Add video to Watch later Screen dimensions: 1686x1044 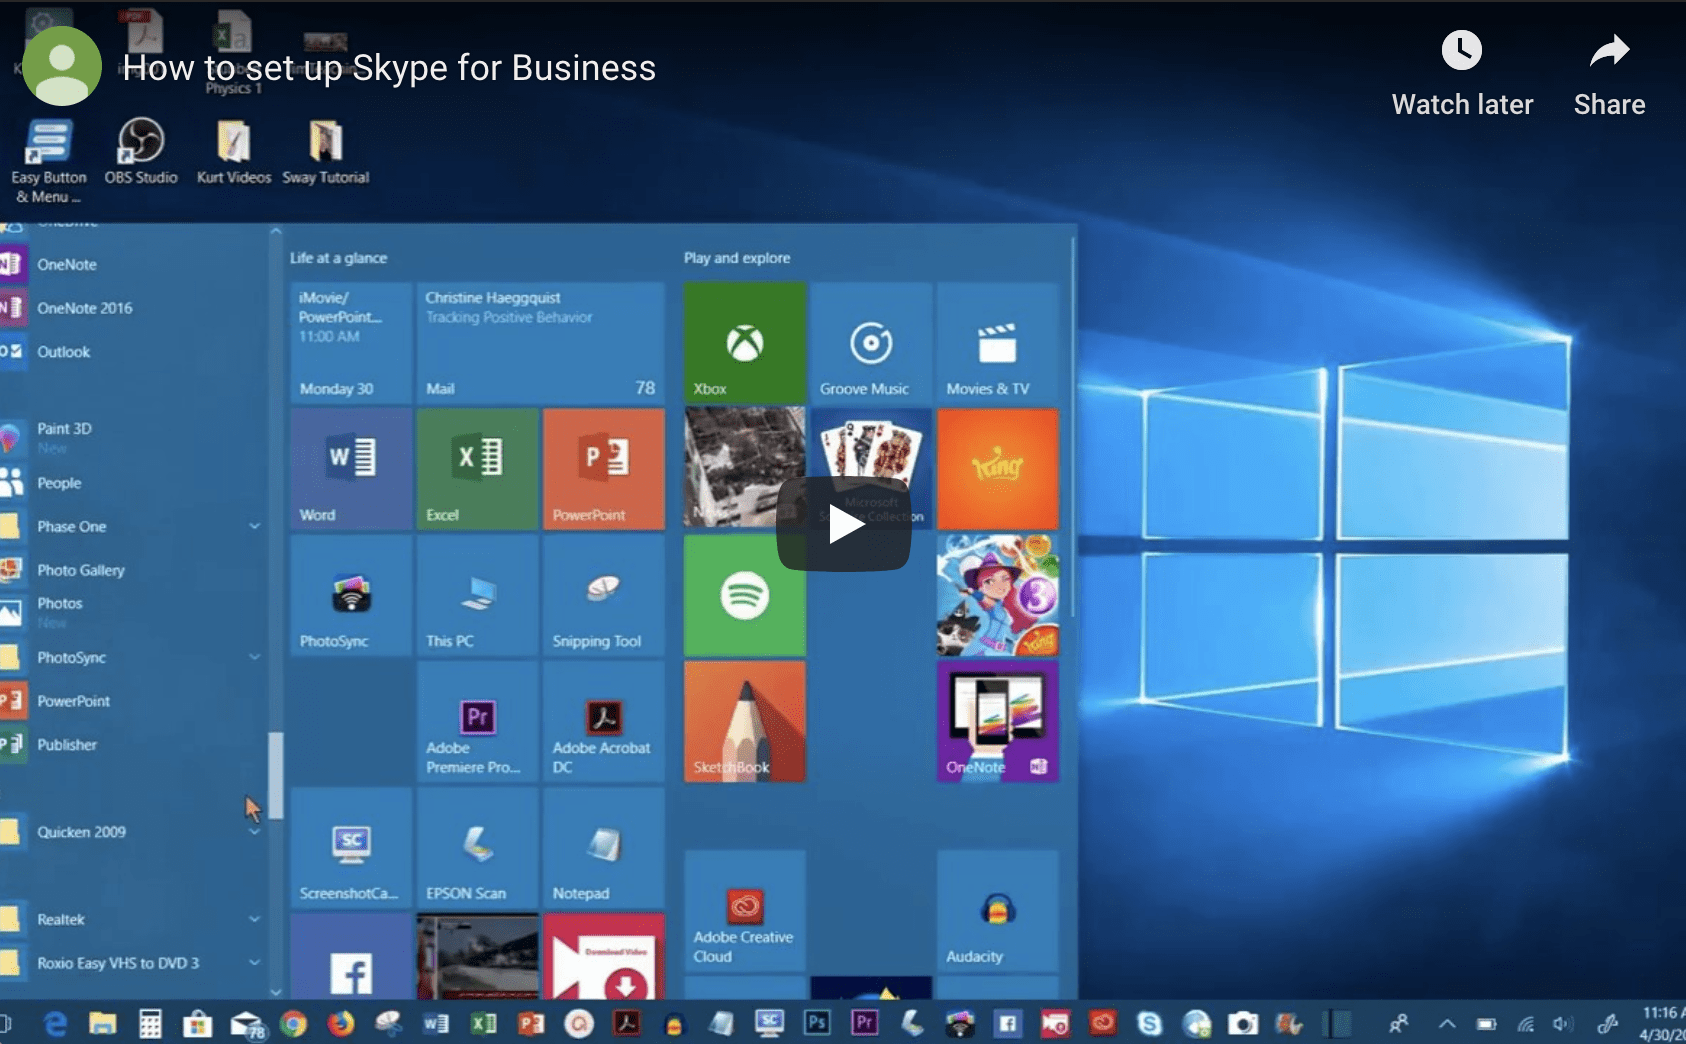(1461, 74)
